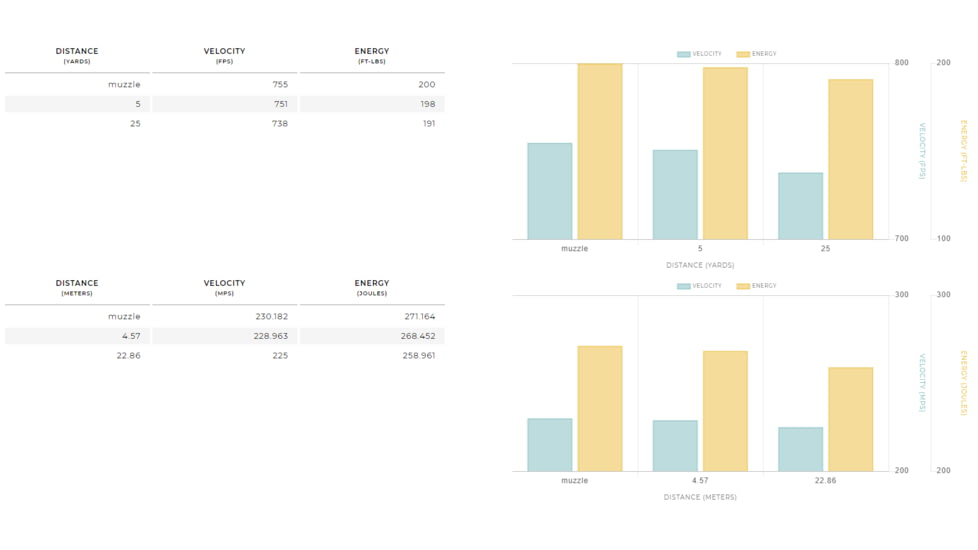Click the muzzle velocity bar in the meters chart
This screenshot has height=550, width=978.
click(550, 445)
